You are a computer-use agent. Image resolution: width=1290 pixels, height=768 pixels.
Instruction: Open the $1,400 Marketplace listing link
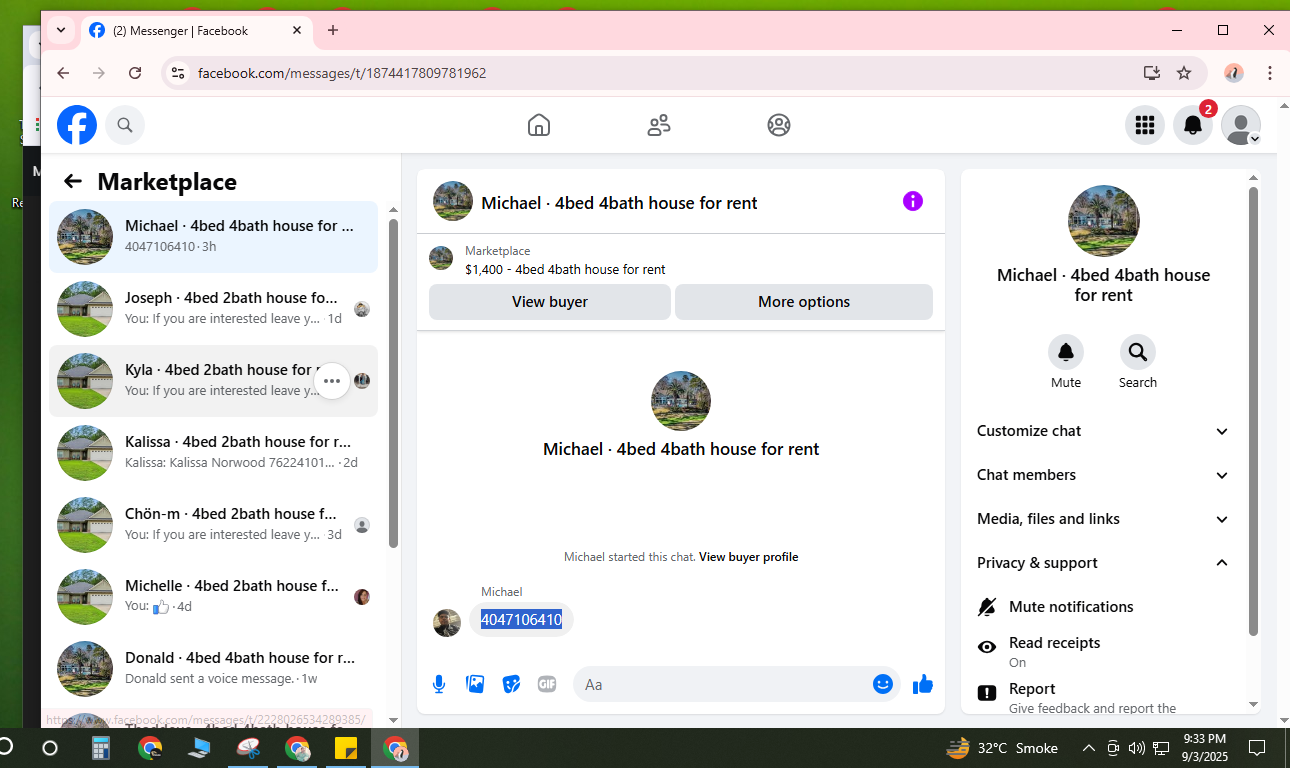(x=565, y=269)
